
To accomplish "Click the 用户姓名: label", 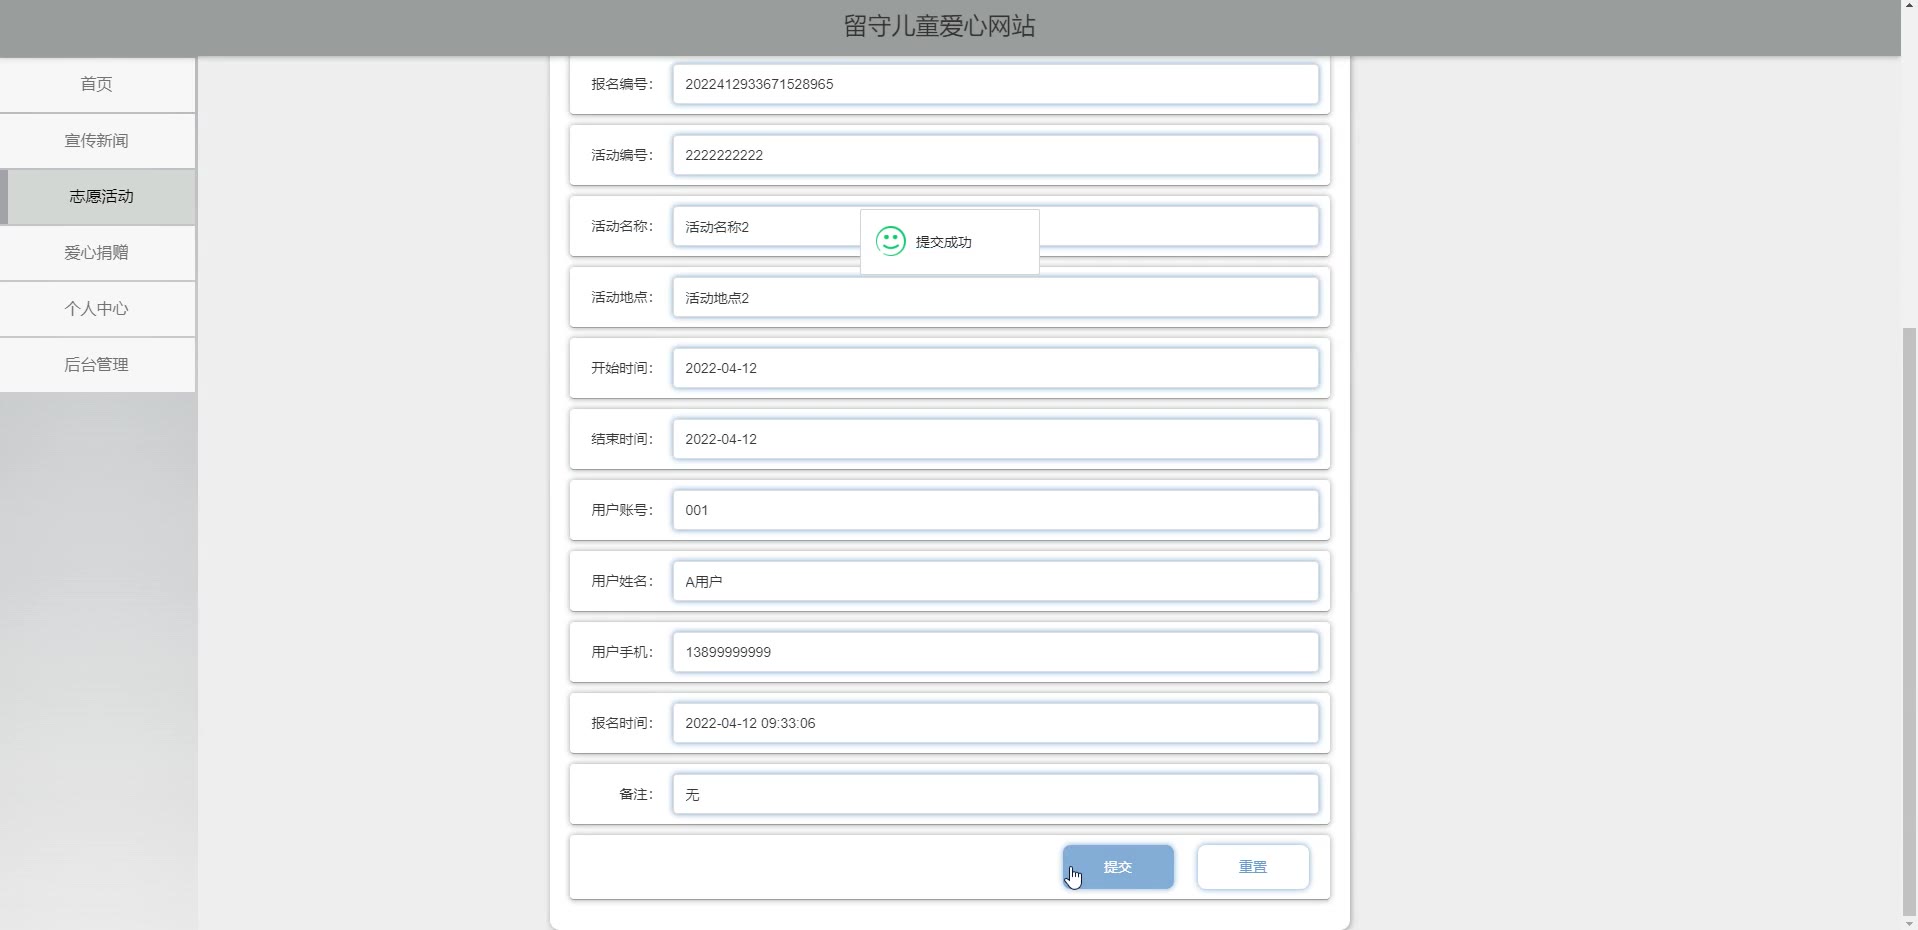I will point(622,581).
